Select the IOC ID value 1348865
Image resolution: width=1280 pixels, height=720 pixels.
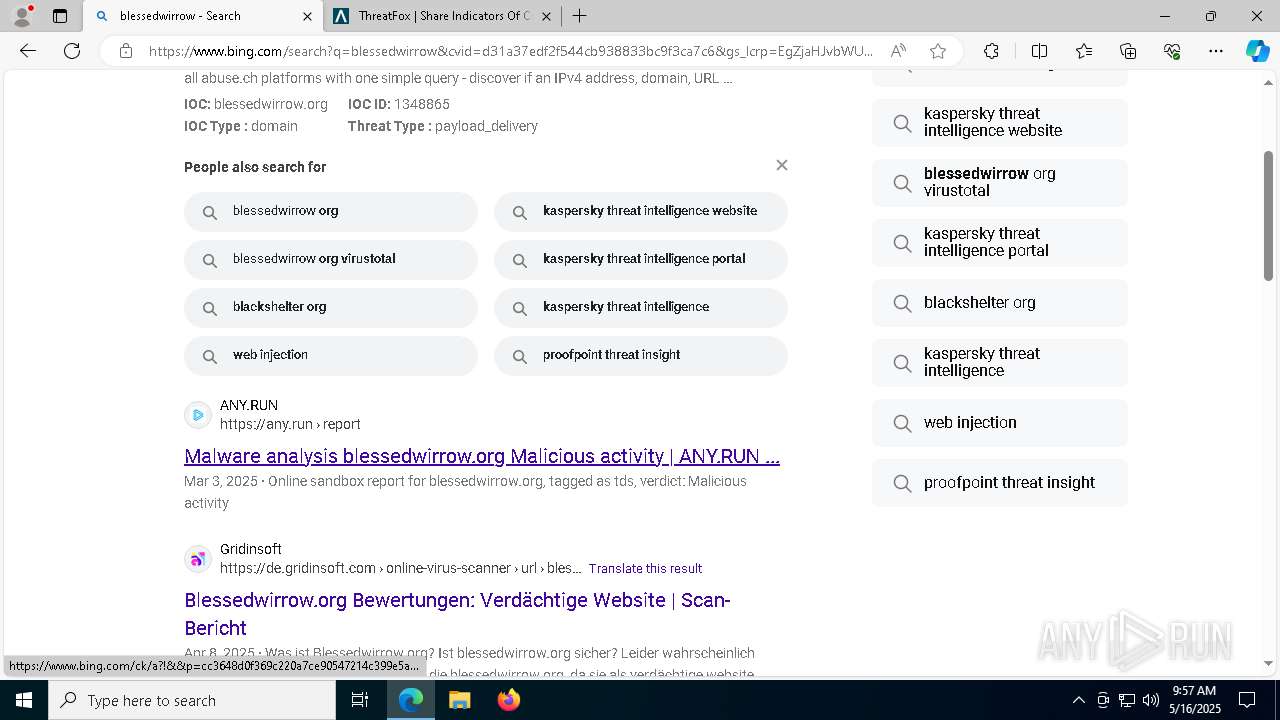tap(422, 104)
